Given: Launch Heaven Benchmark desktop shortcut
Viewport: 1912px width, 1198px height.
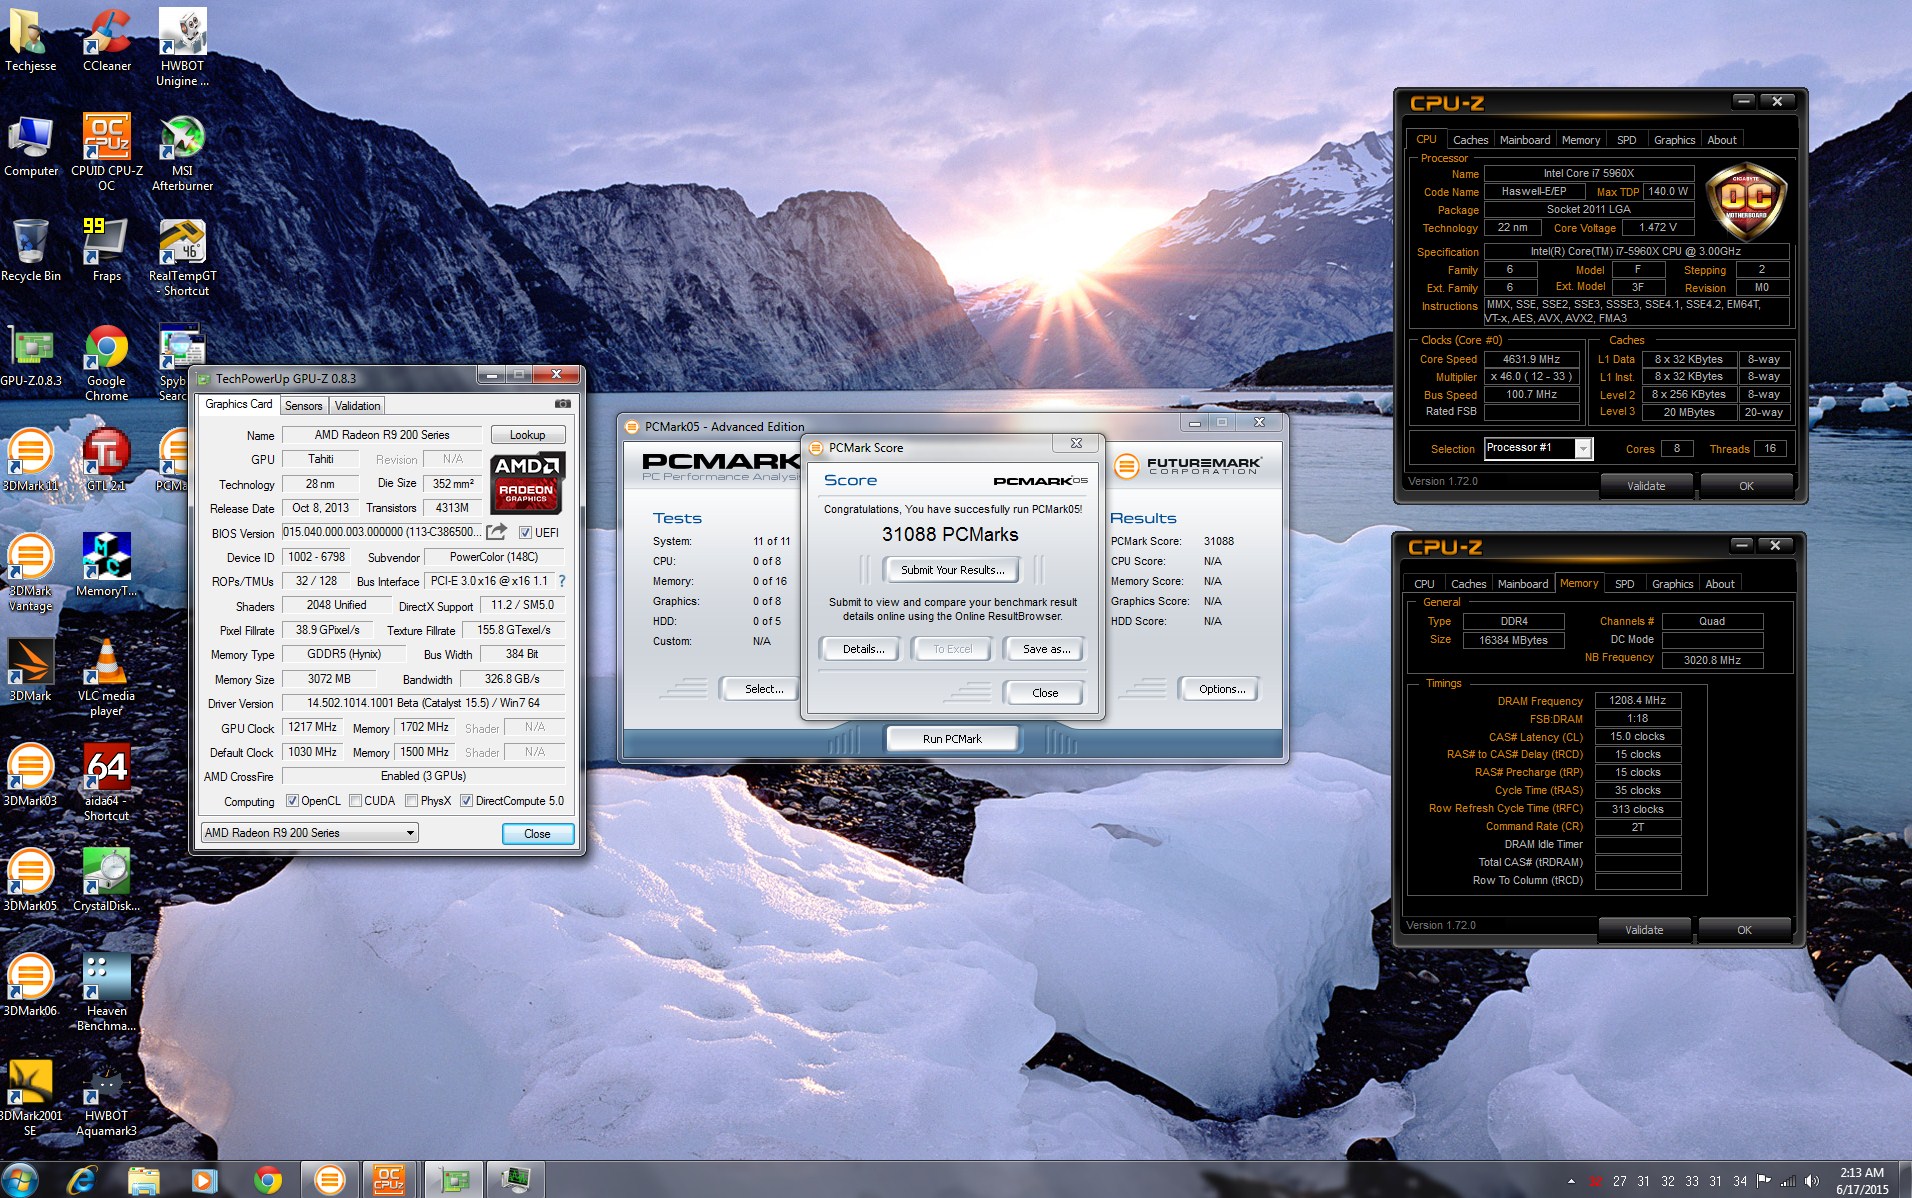Looking at the screenshot, I should (106, 992).
